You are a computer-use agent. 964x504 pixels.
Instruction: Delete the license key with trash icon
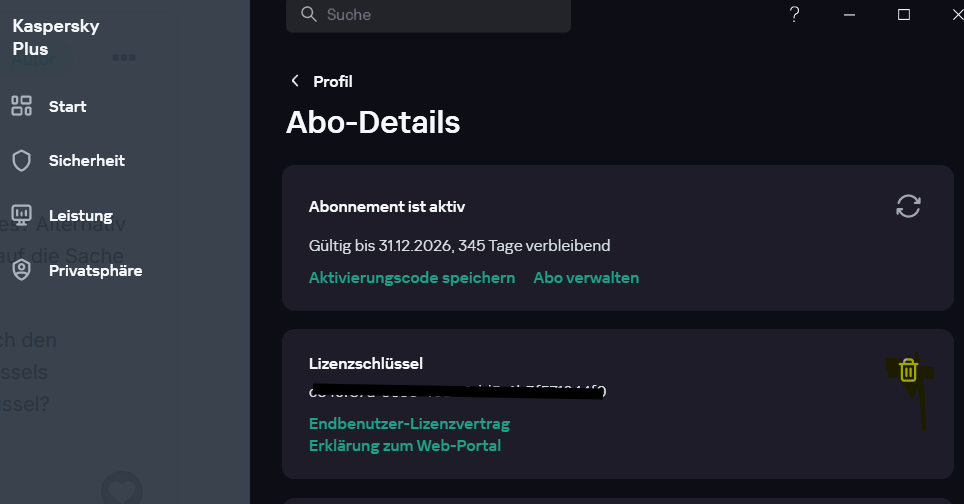click(x=908, y=370)
